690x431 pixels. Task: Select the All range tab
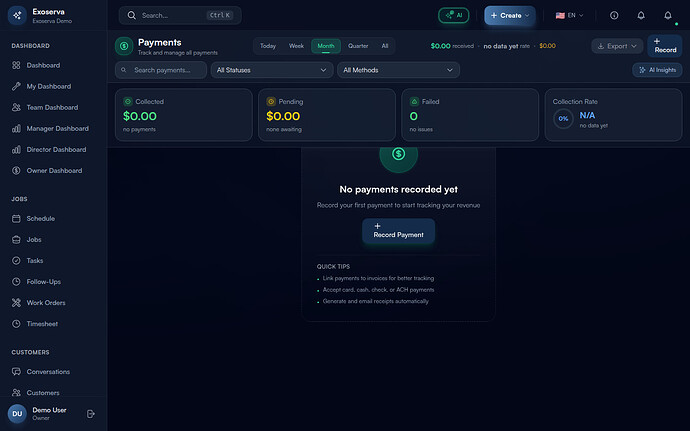[385, 46]
